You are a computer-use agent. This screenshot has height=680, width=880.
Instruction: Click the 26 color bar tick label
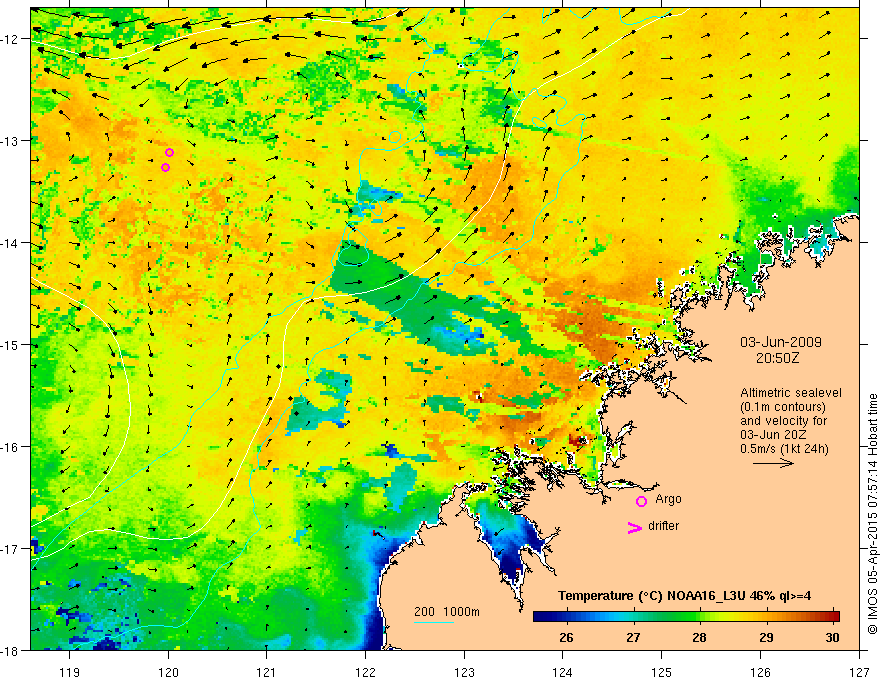[x=566, y=638]
